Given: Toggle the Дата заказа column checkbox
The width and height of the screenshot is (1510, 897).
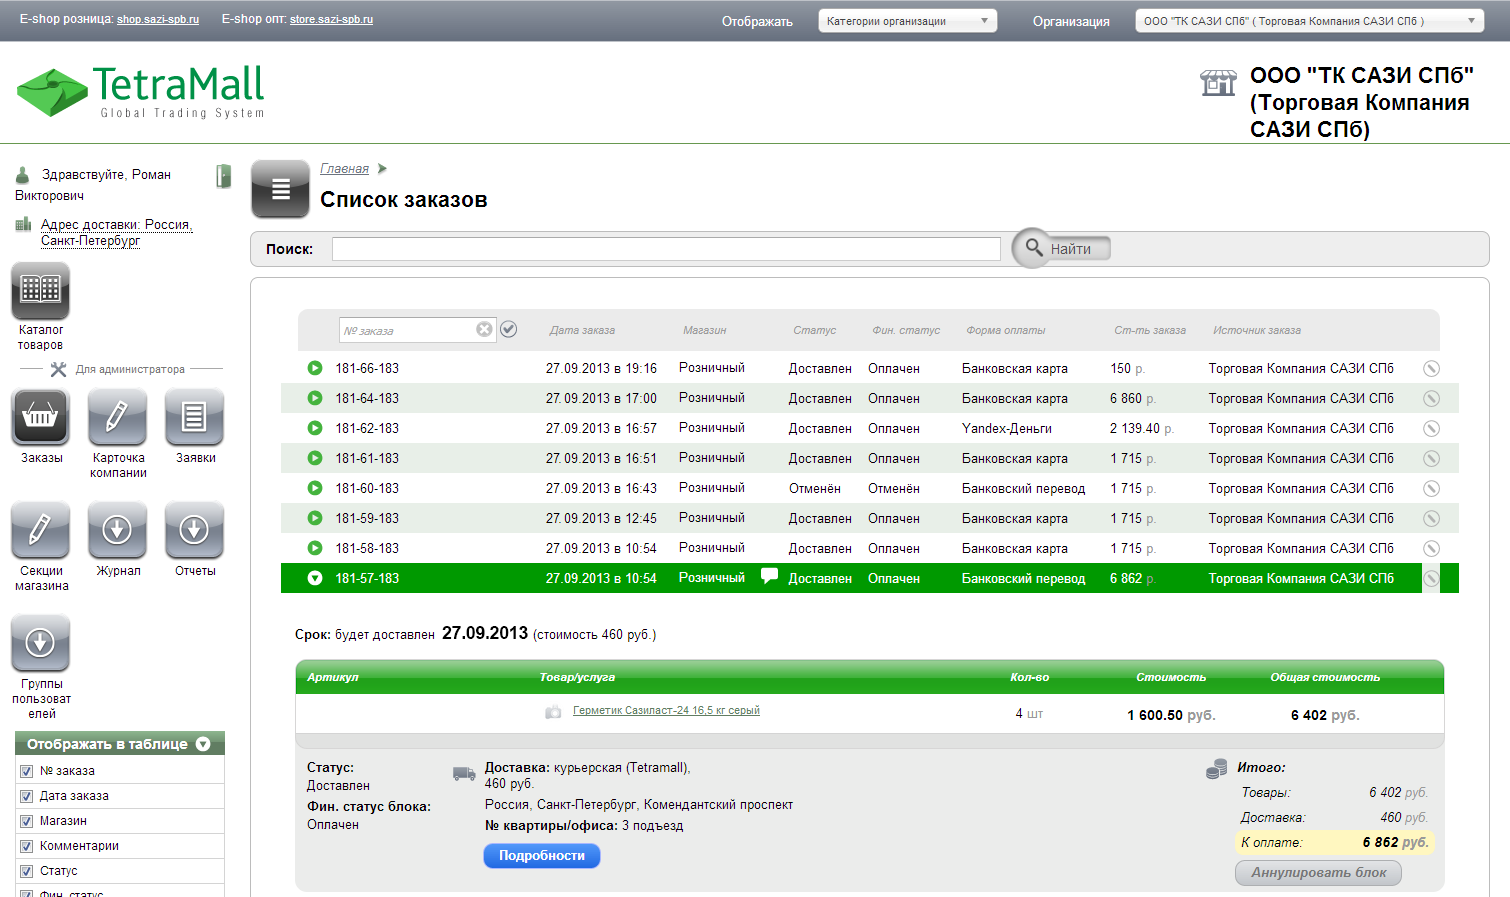Looking at the screenshot, I should coord(27,796).
